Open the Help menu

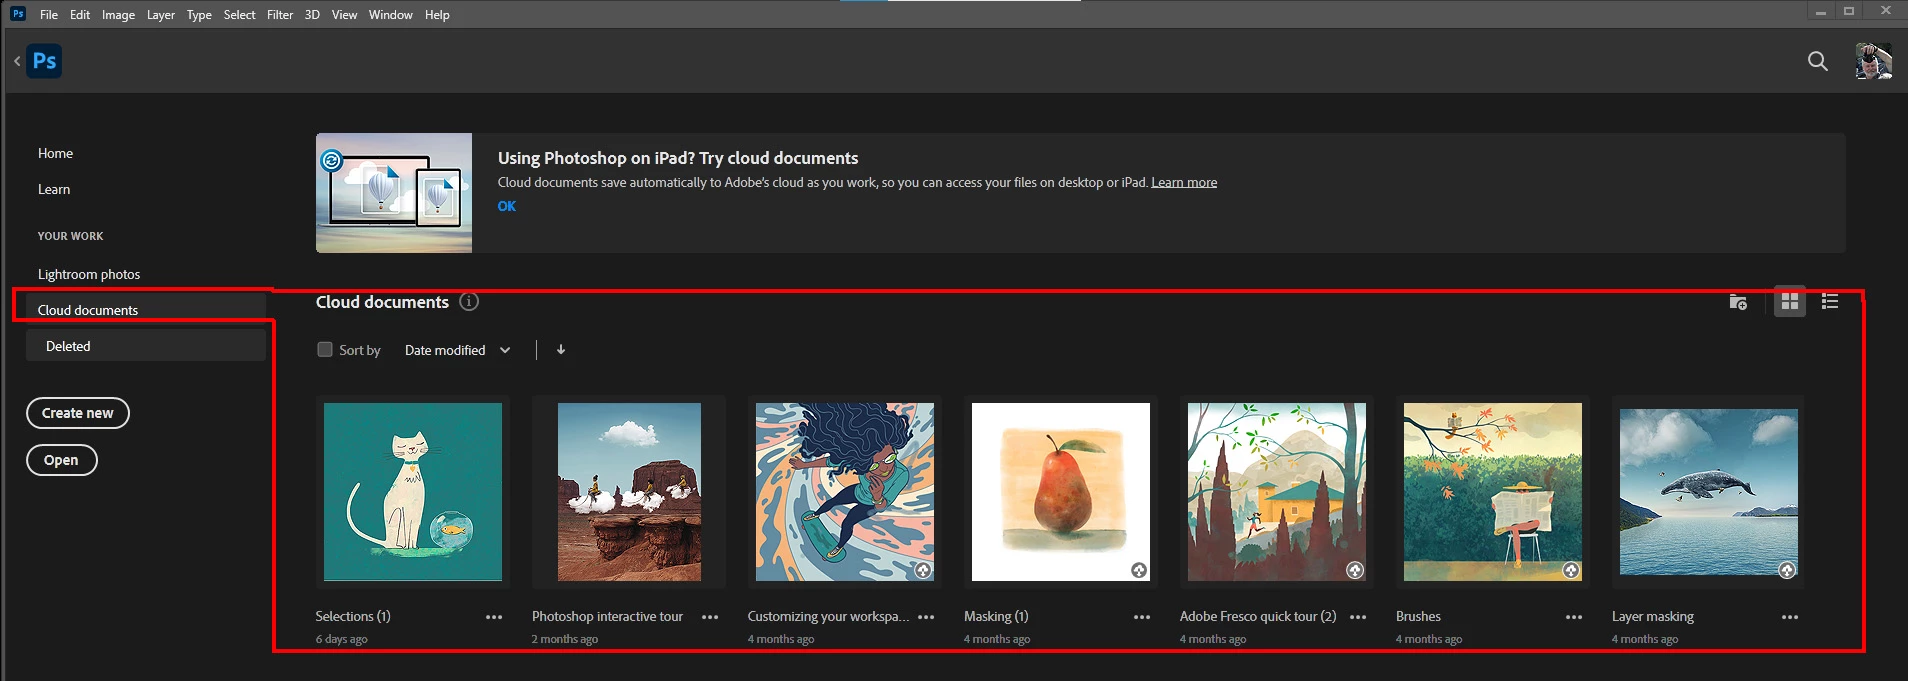pos(437,14)
